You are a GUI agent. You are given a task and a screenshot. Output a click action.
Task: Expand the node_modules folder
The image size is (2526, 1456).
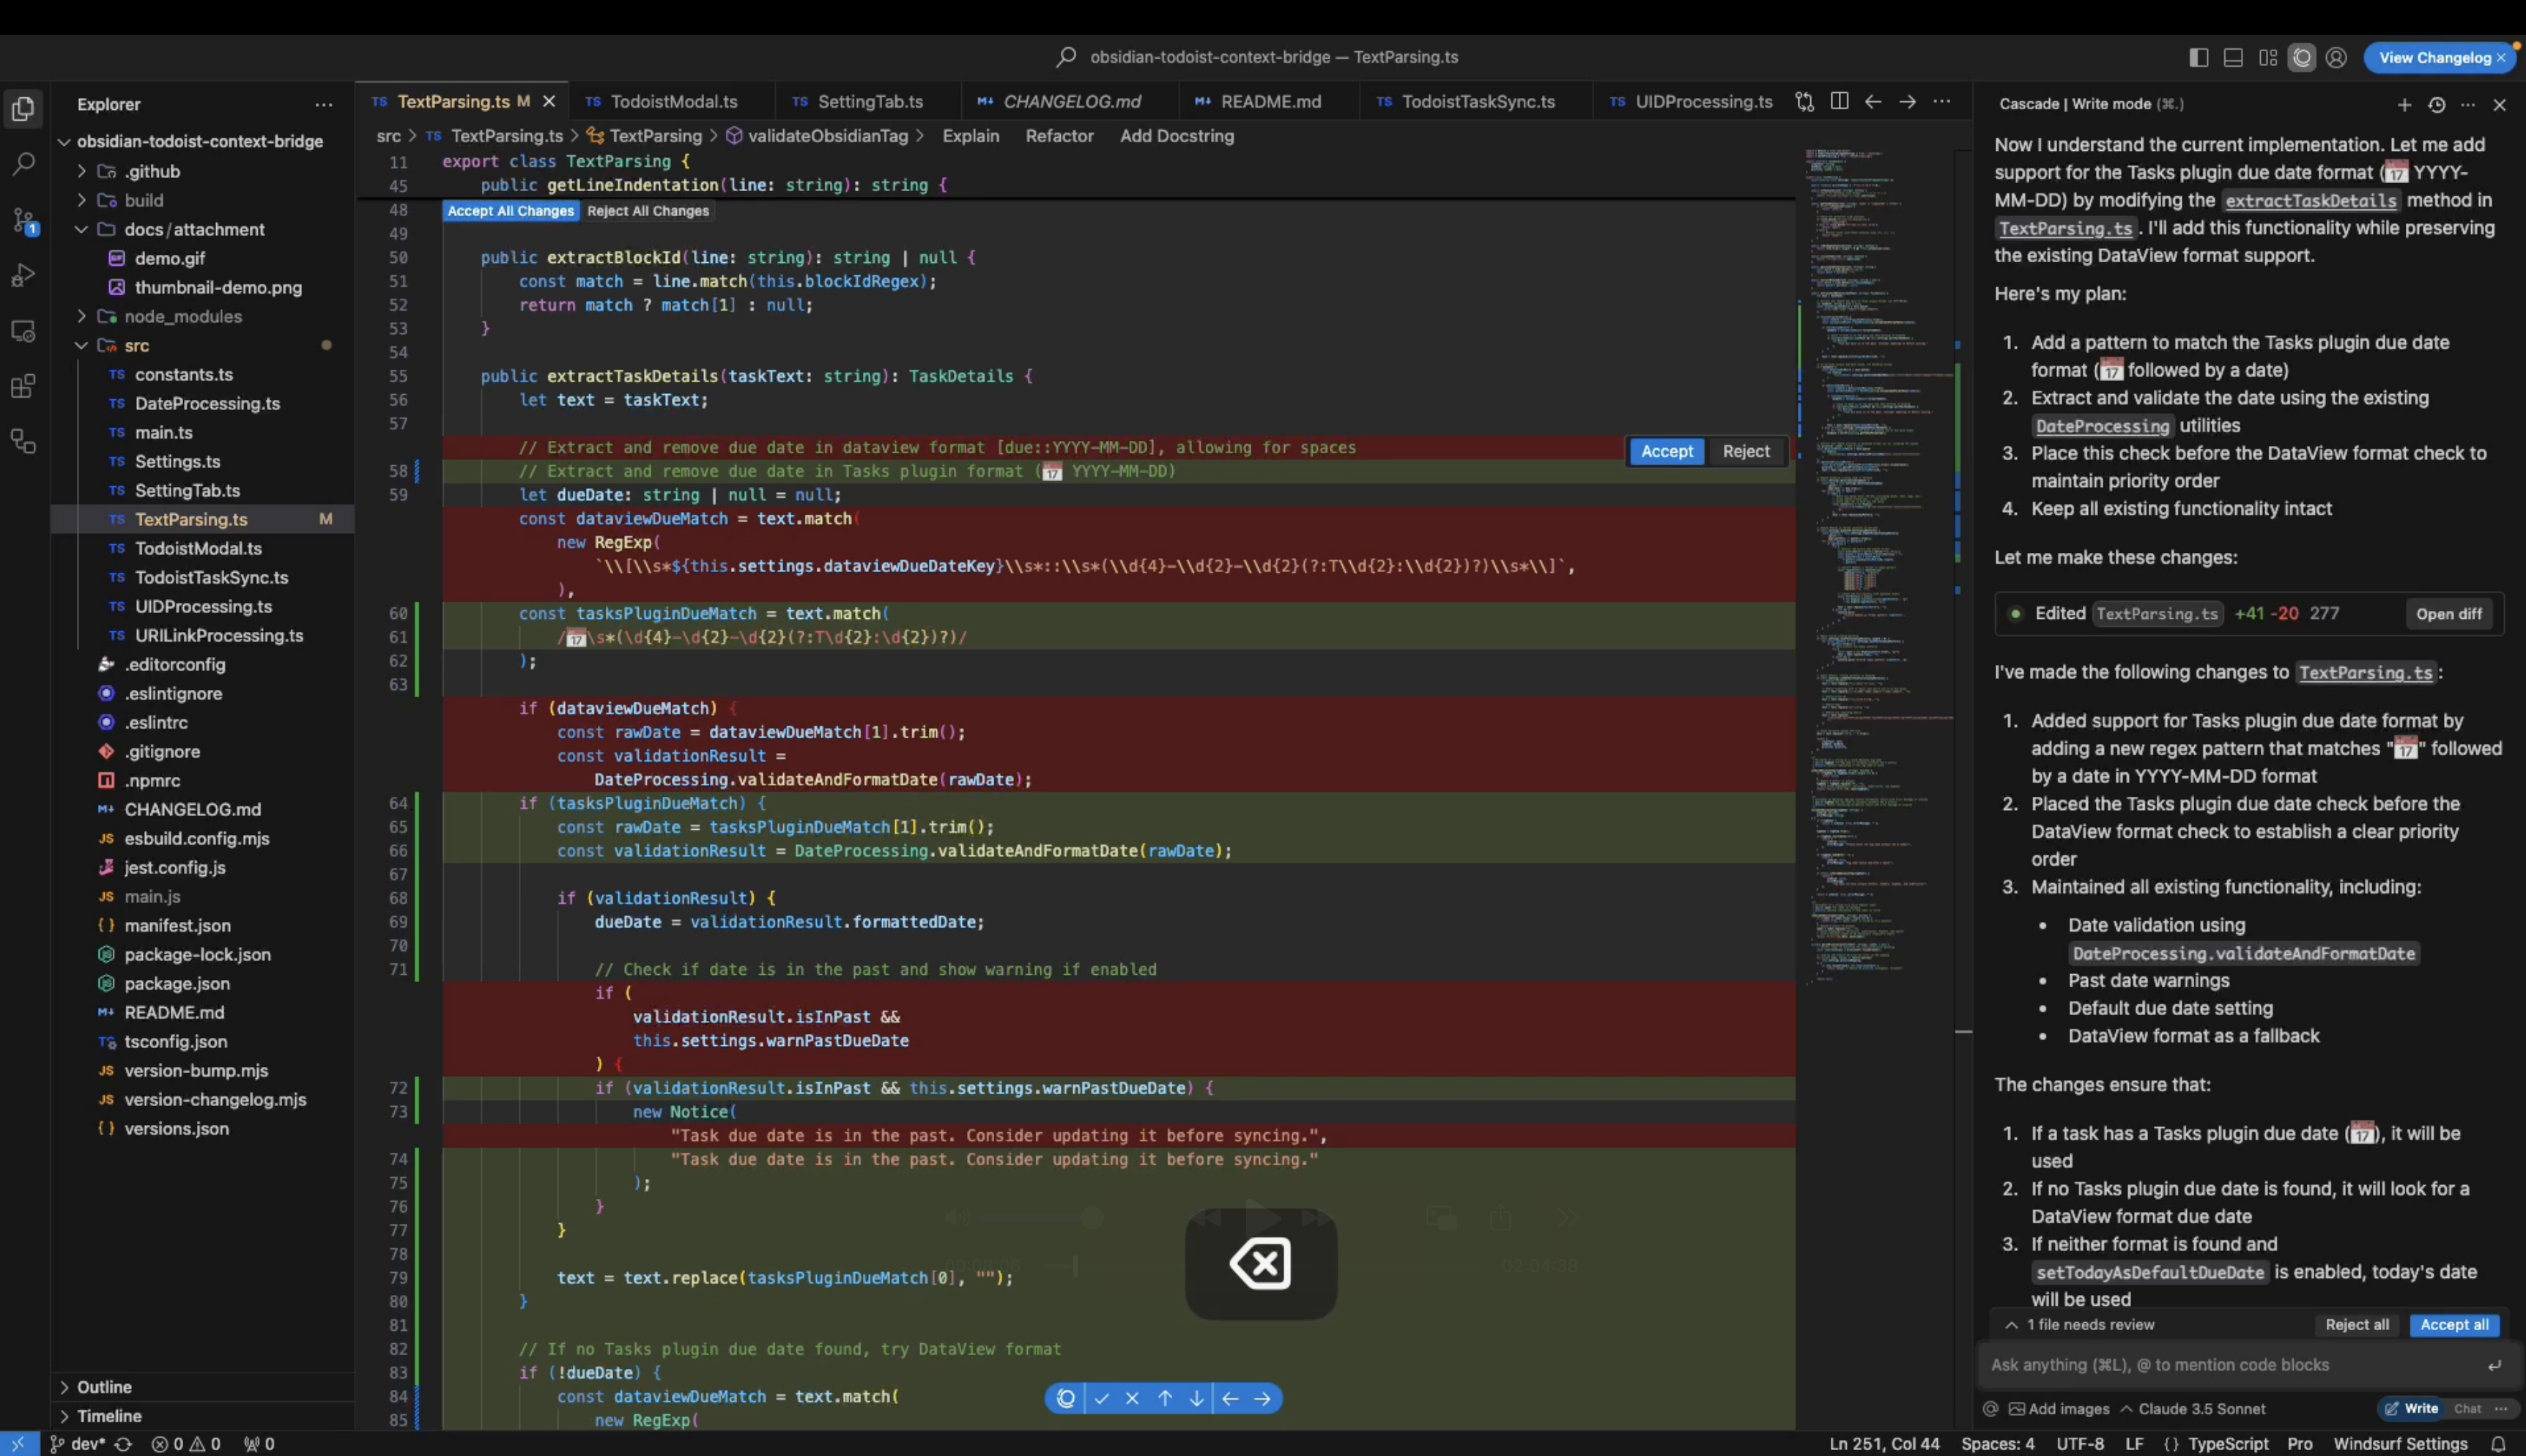click(182, 316)
